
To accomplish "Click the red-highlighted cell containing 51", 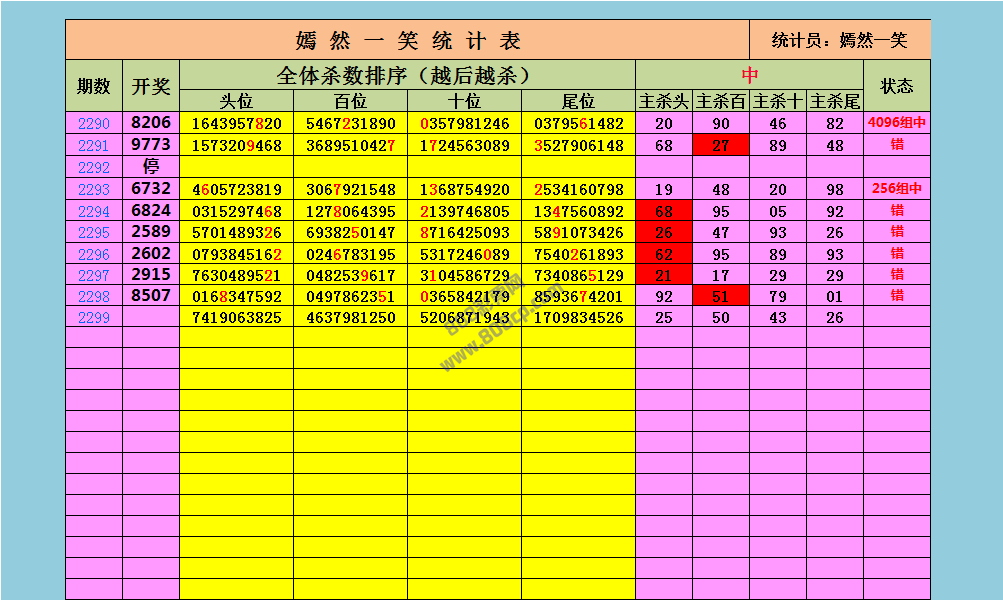I will coord(721,296).
